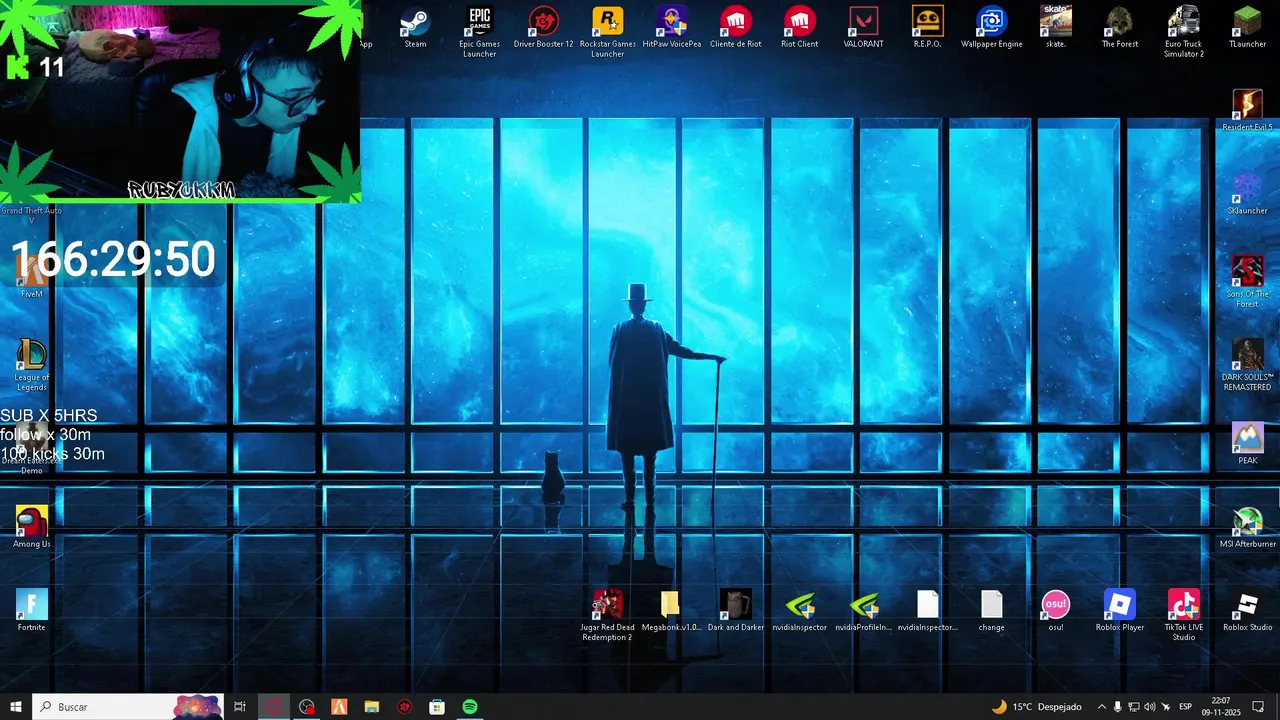Switch to OBS Studio in taskbar
Image resolution: width=1280 pixels, height=720 pixels.
(x=307, y=707)
